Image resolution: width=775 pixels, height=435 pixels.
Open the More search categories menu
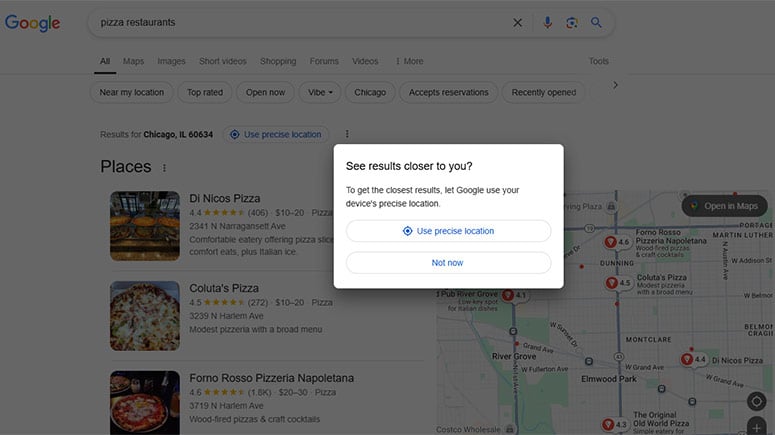[409, 61]
